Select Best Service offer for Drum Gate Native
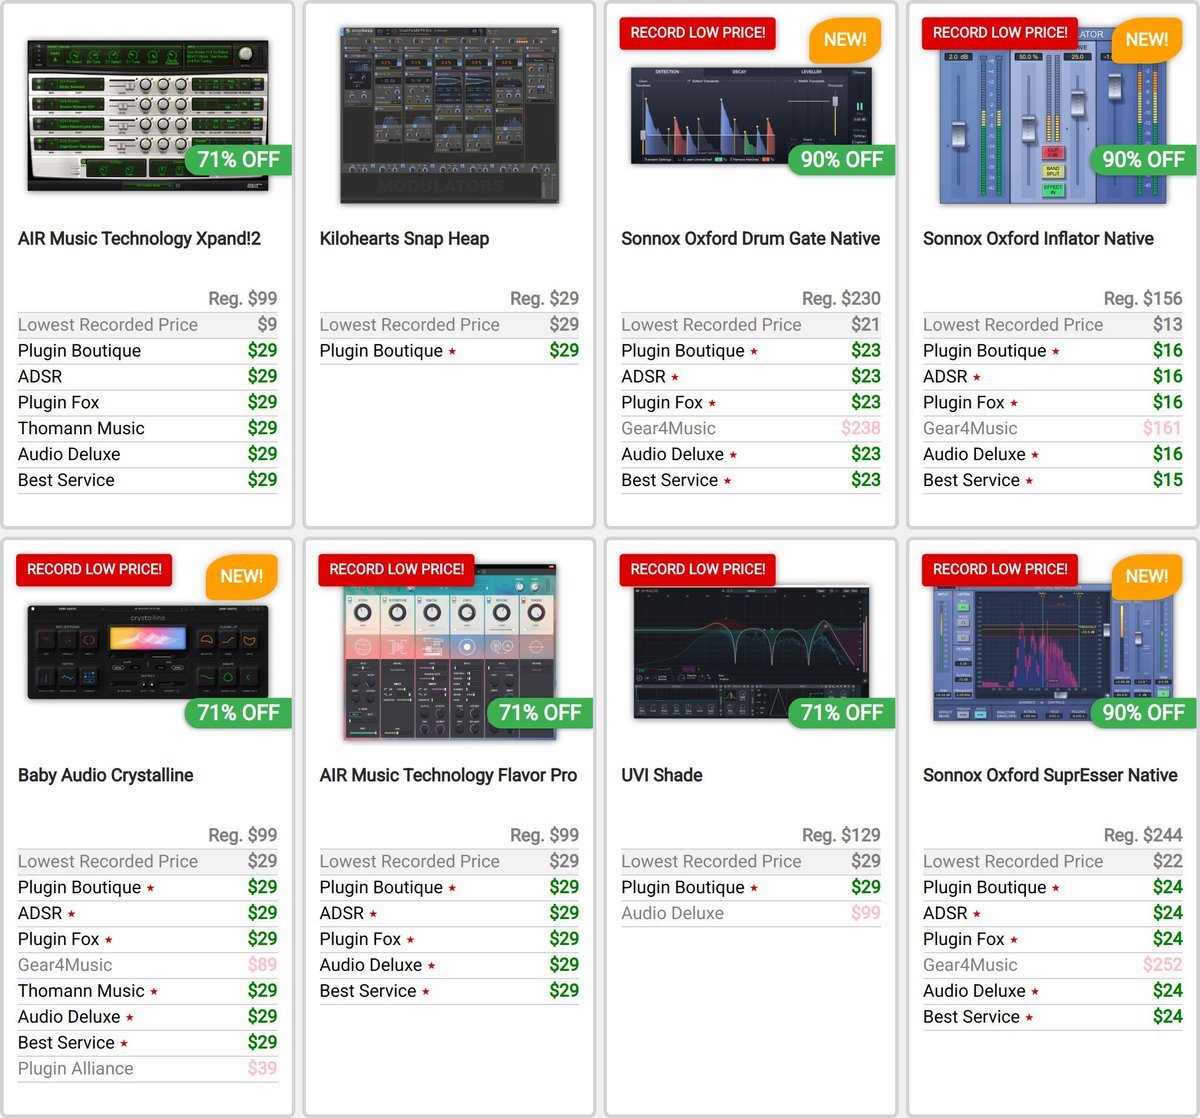The image size is (1200, 1118). click(x=751, y=481)
